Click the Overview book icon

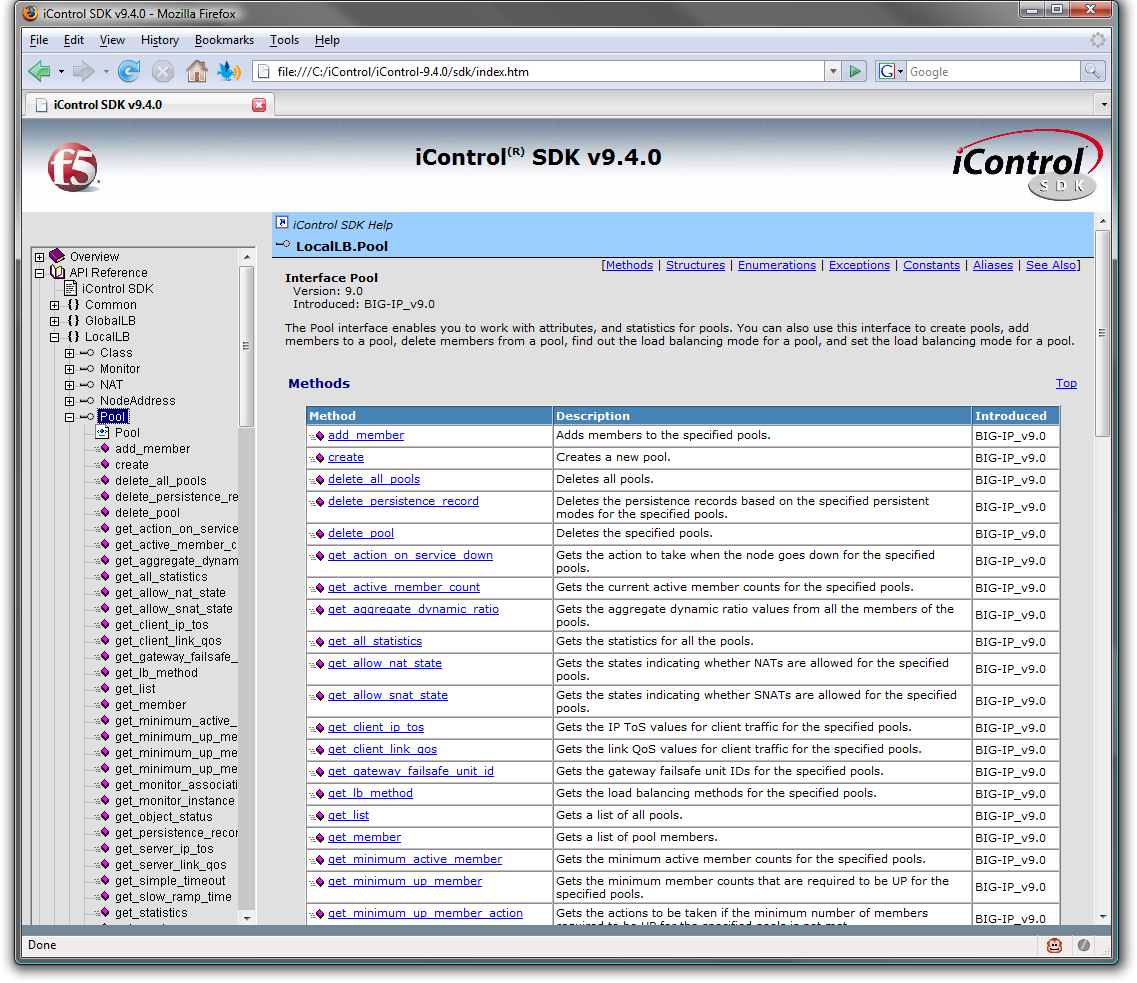point(57,256)
